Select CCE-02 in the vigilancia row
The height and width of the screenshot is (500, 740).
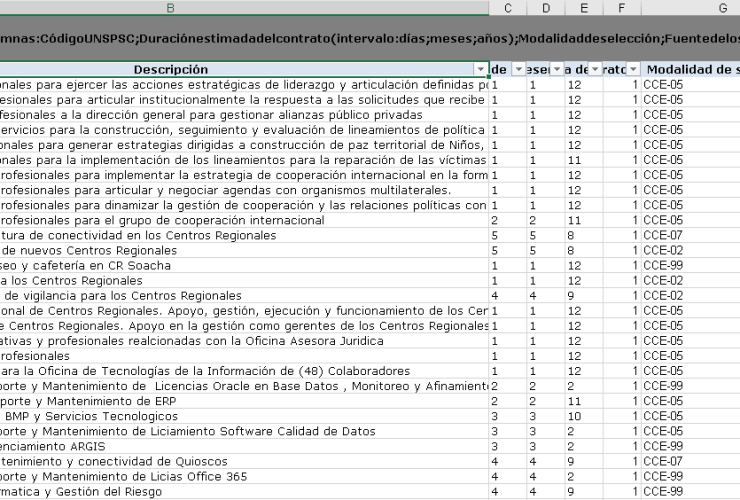[x=691, y=296]
